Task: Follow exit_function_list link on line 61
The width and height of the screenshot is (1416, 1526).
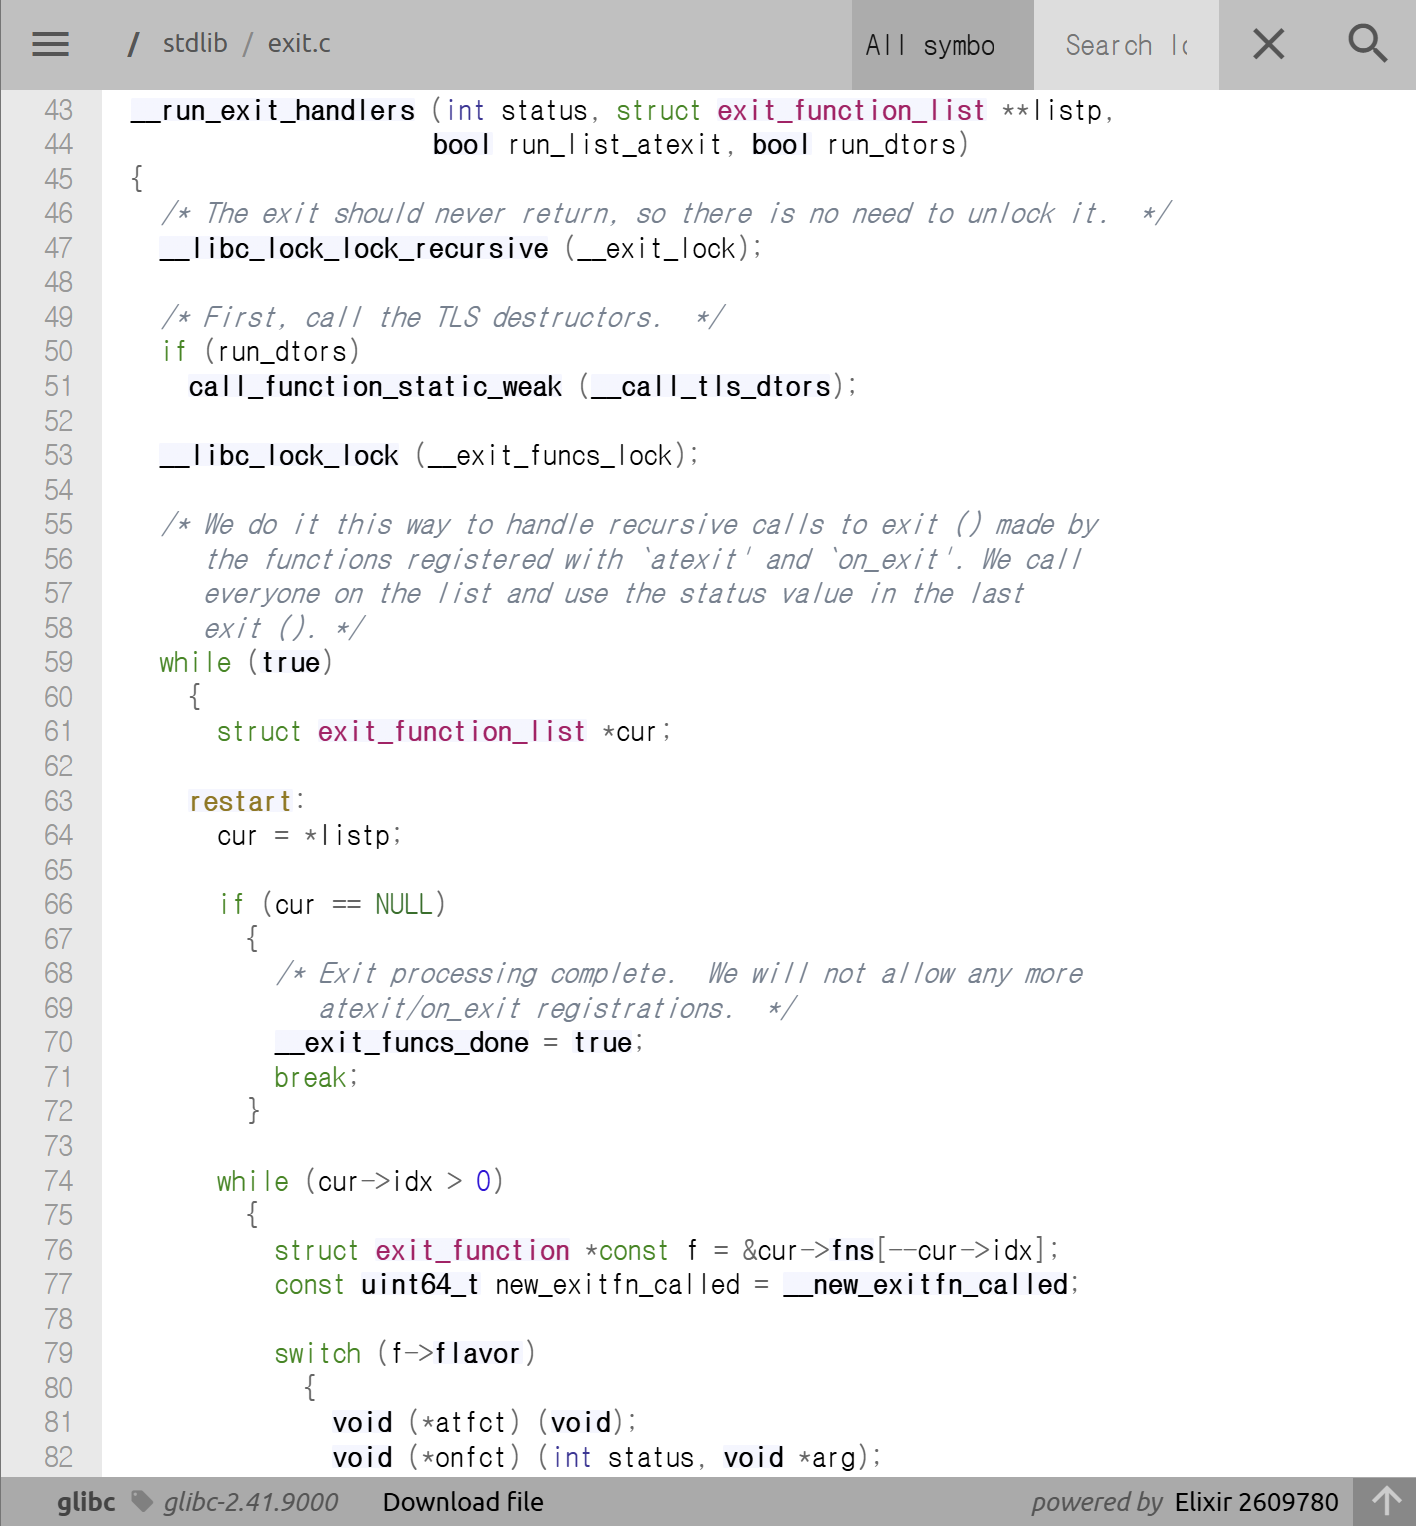Action: [x=452, y=731]
